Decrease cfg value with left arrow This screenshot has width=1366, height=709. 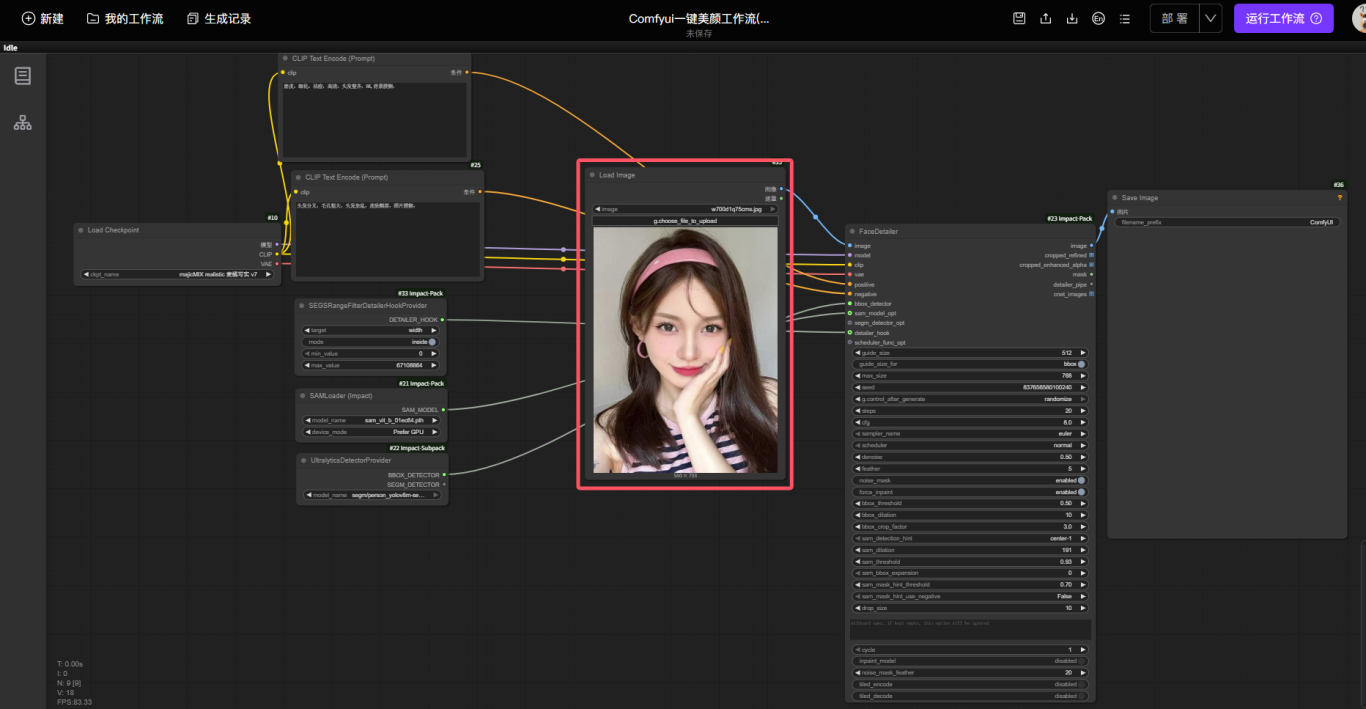tap(857, 422)
